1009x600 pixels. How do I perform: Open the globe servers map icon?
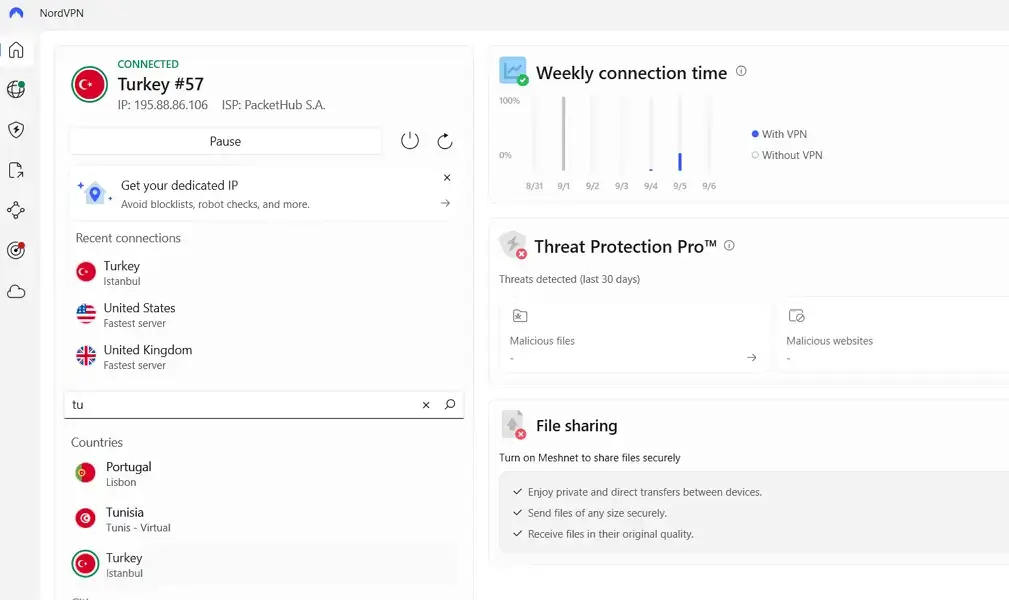(16, 89)
